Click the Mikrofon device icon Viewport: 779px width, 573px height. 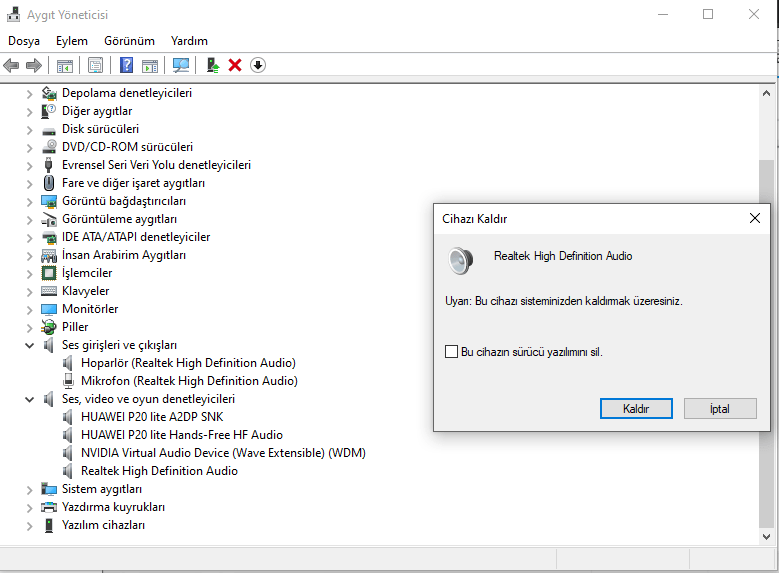(69, 381)
